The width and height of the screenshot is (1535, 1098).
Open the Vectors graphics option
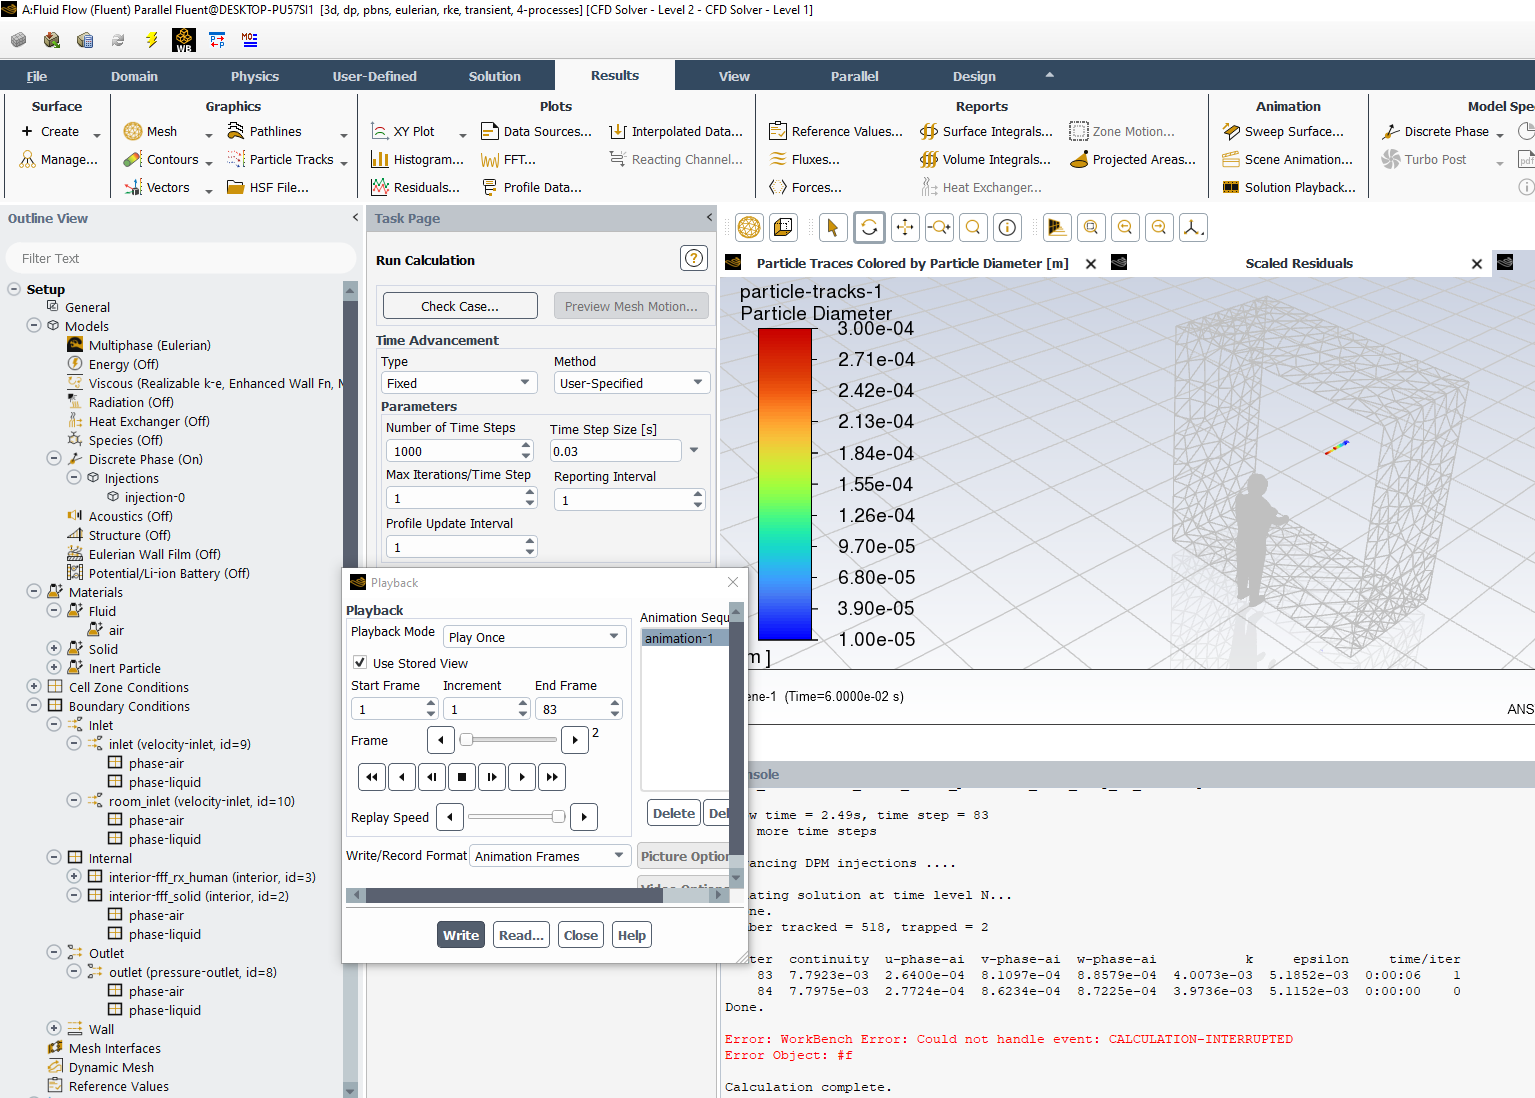coord(157,187)
